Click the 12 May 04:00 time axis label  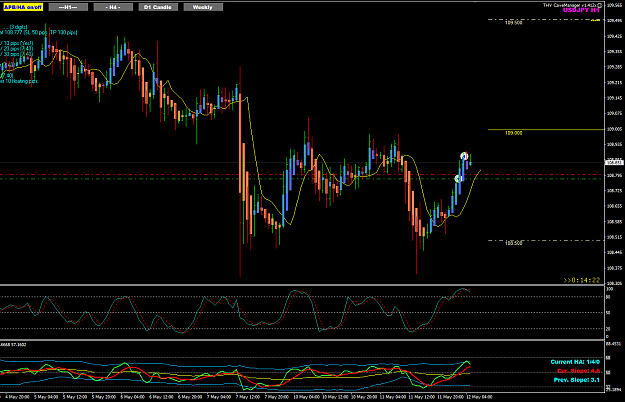click(479, 397)
